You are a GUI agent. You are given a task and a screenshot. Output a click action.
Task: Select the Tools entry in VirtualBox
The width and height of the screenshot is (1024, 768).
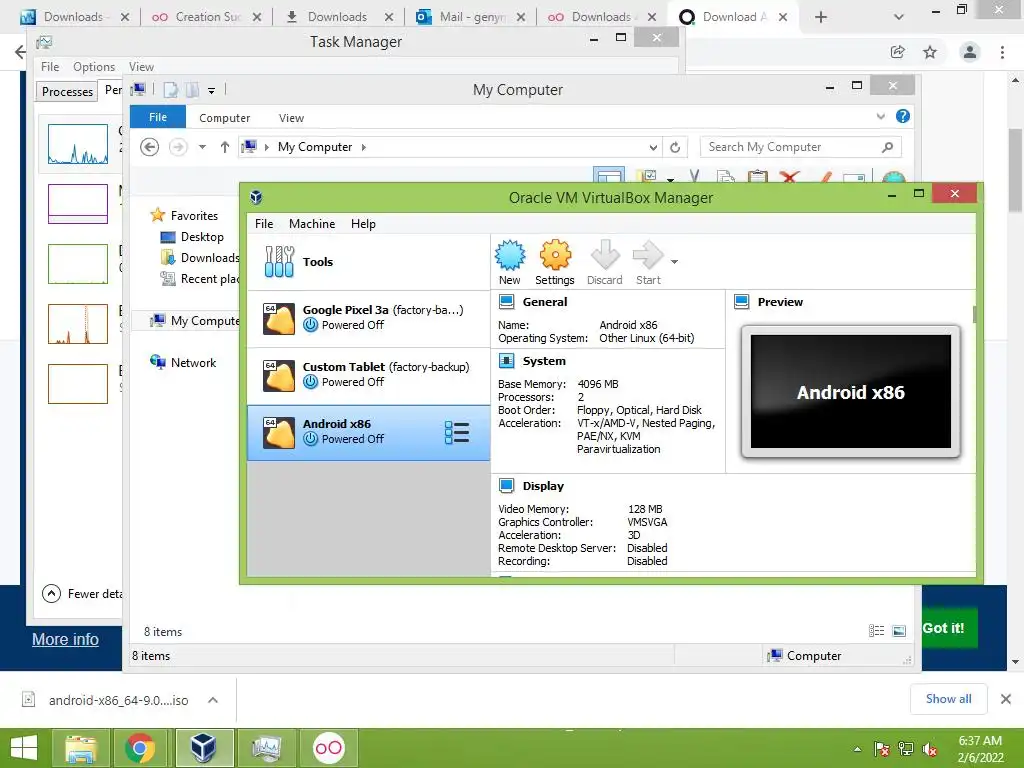(369, 262)
